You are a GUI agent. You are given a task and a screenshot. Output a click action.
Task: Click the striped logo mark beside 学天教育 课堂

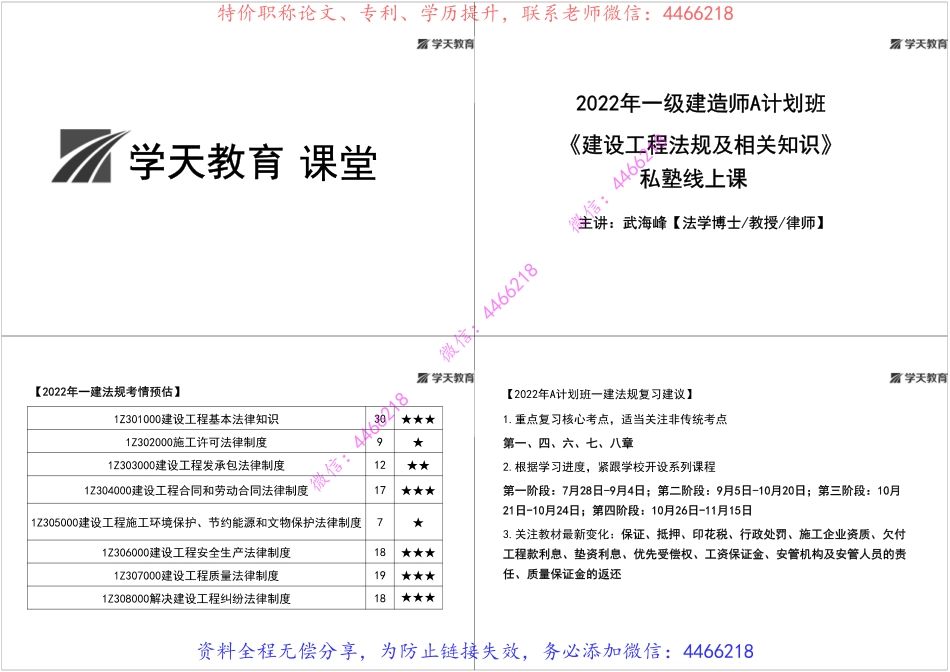83,157
